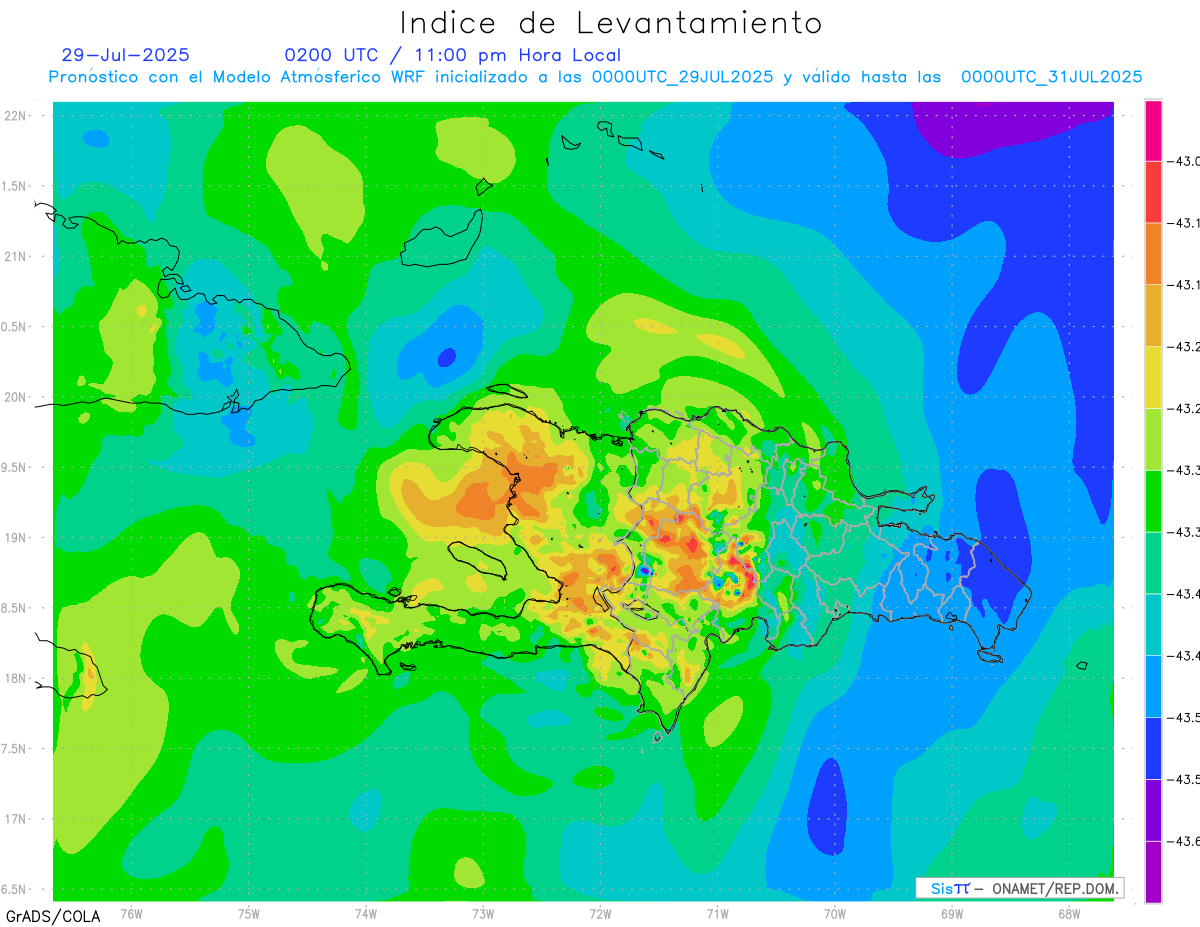Pick the pure bright green legend band
Screen dimensions: 1200x927
pyautogui.click(x=1153, y=501)
